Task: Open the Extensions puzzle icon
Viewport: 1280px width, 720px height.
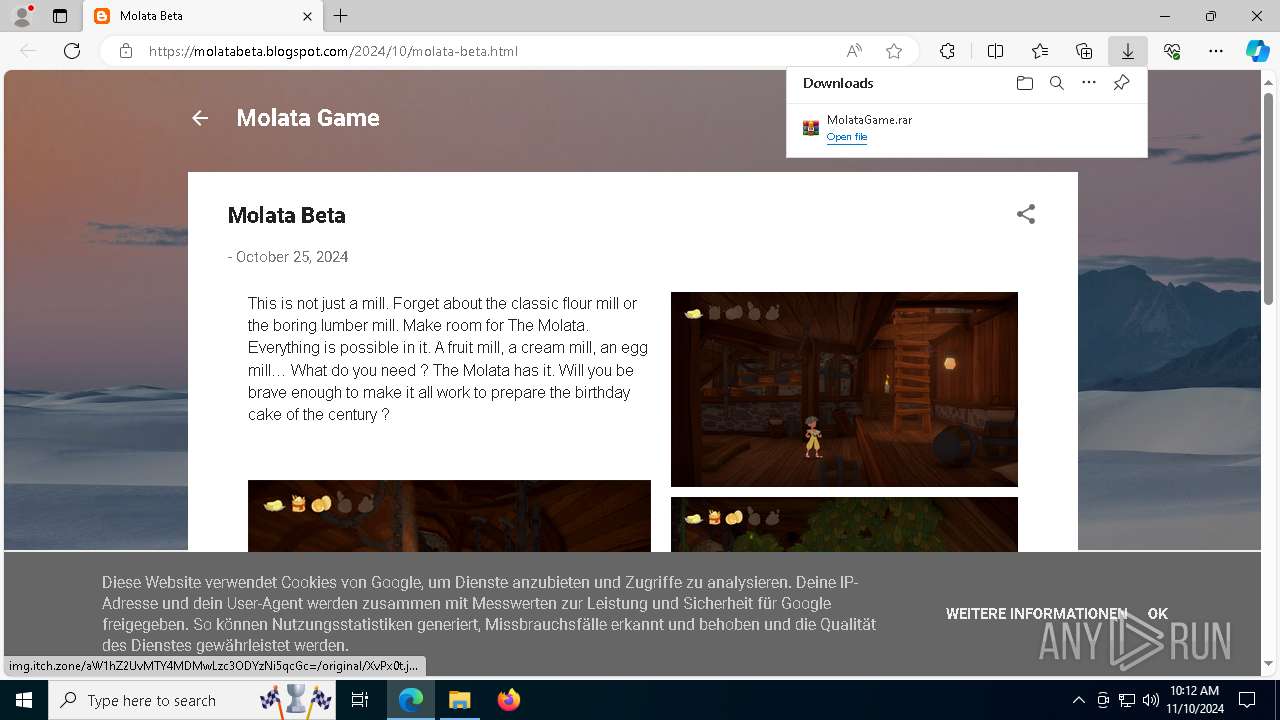Action: click(947, 51)
